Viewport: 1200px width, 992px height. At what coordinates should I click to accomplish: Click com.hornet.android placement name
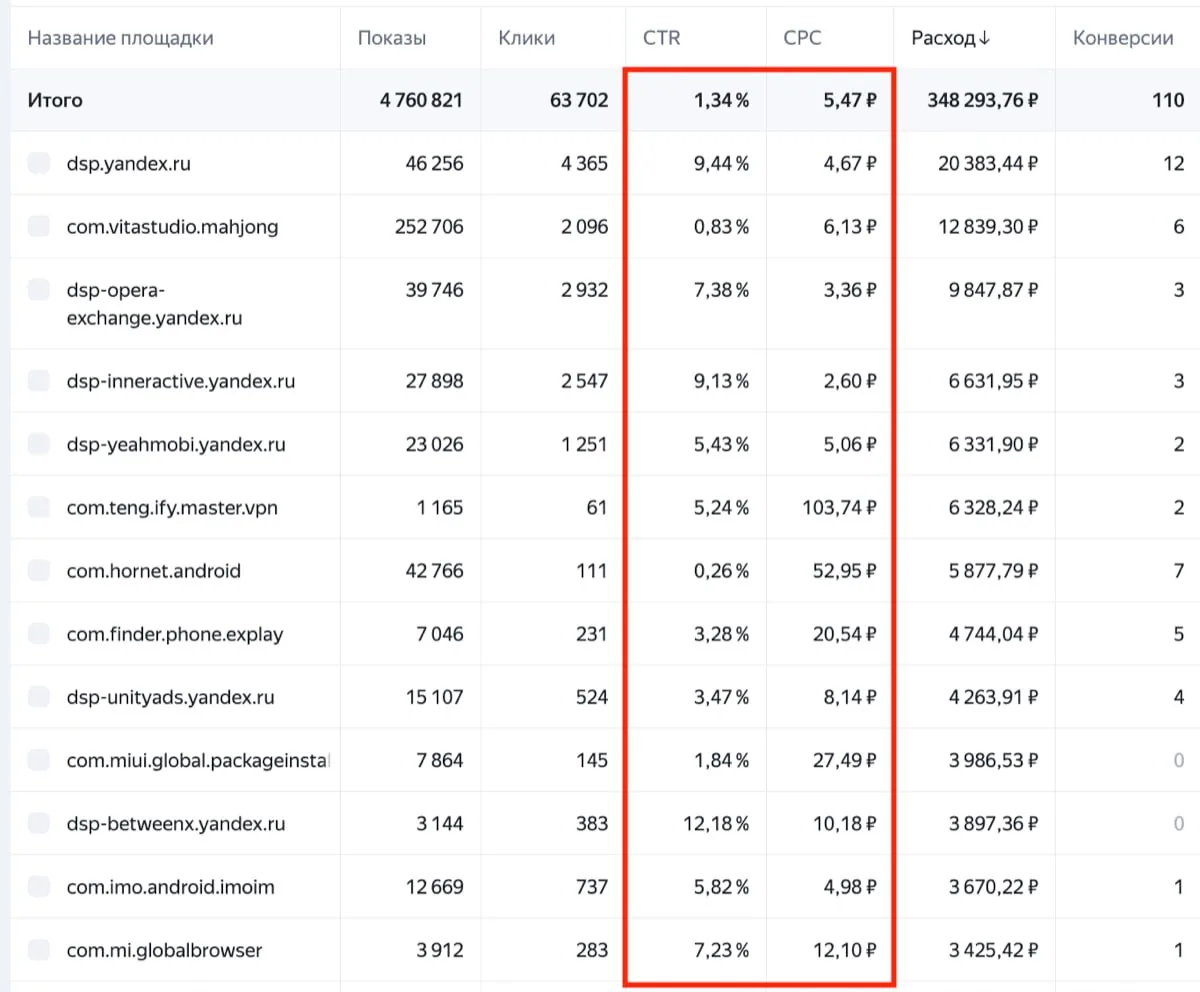click(x=153, y=571)
